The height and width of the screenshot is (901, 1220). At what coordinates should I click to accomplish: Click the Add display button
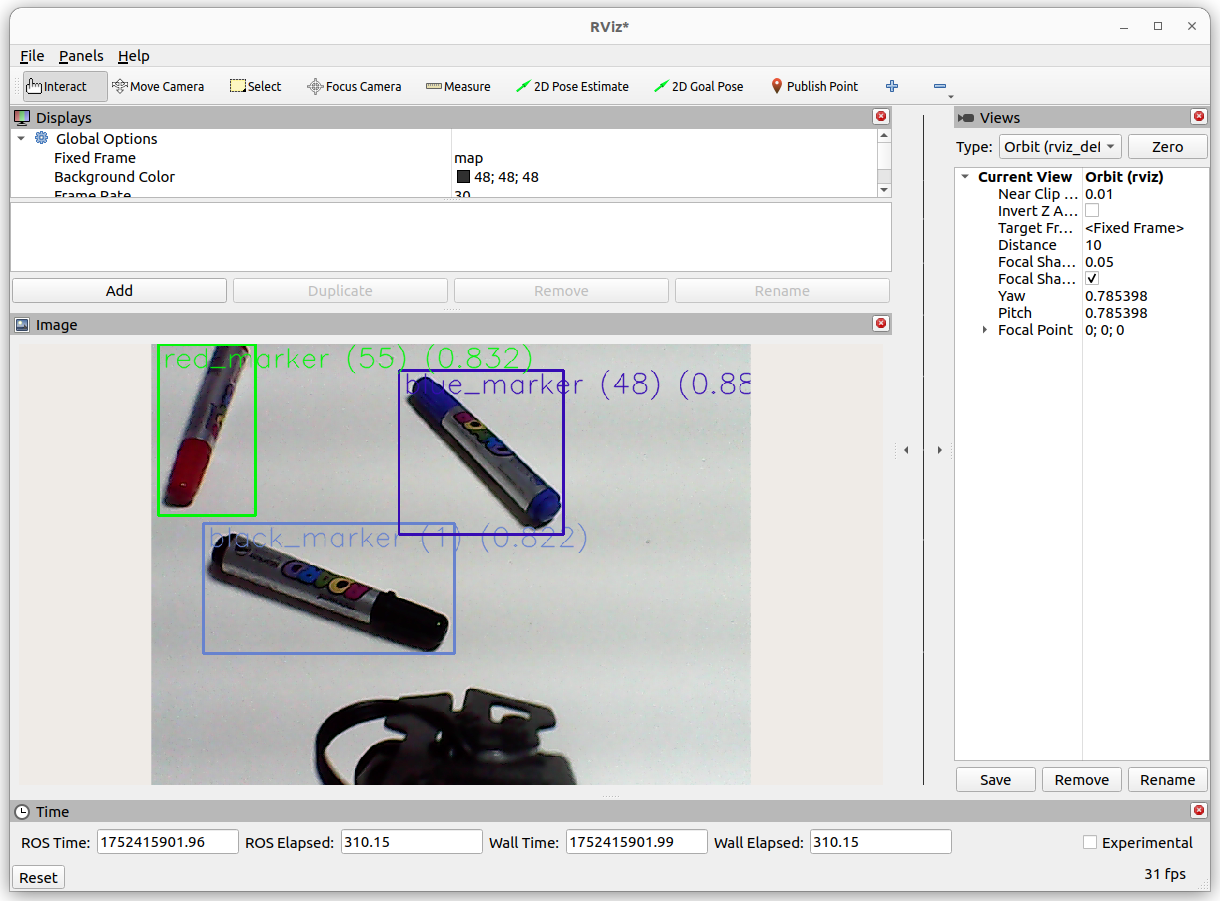pos(119,291)
